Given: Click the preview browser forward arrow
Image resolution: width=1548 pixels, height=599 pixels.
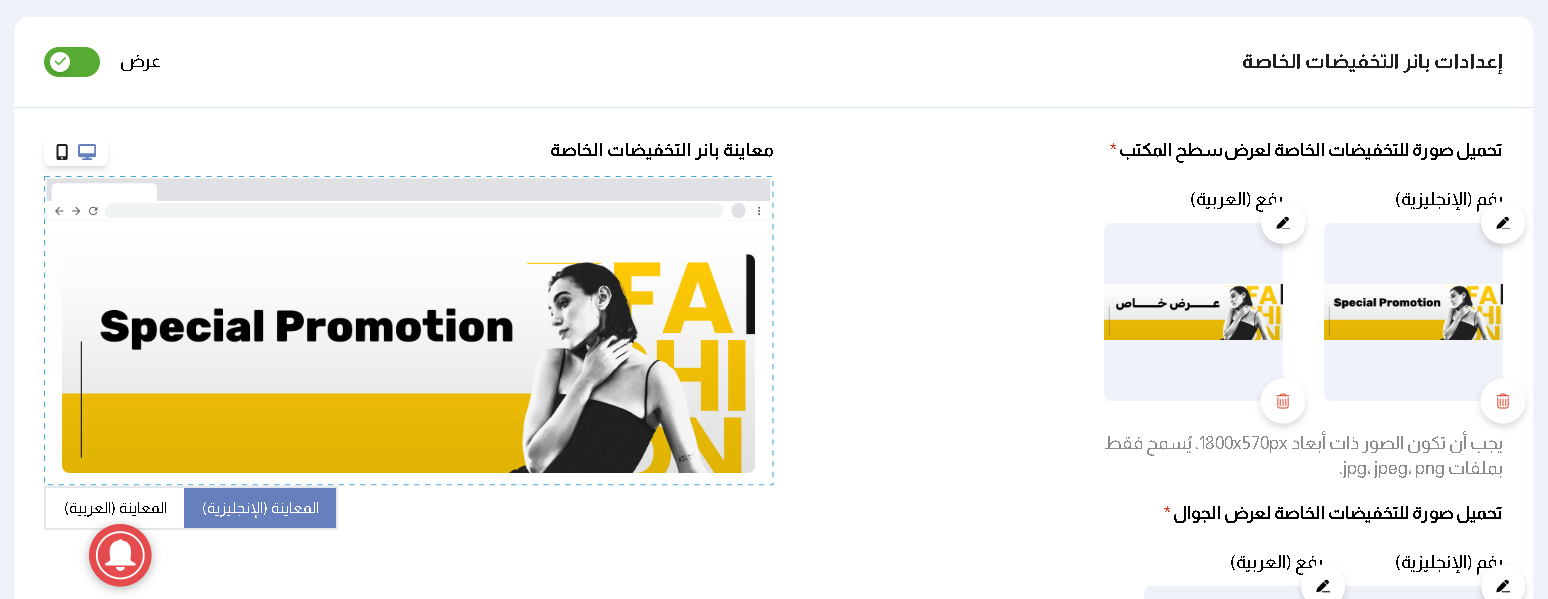Looking at the screenshot, I should coord(76,211).
